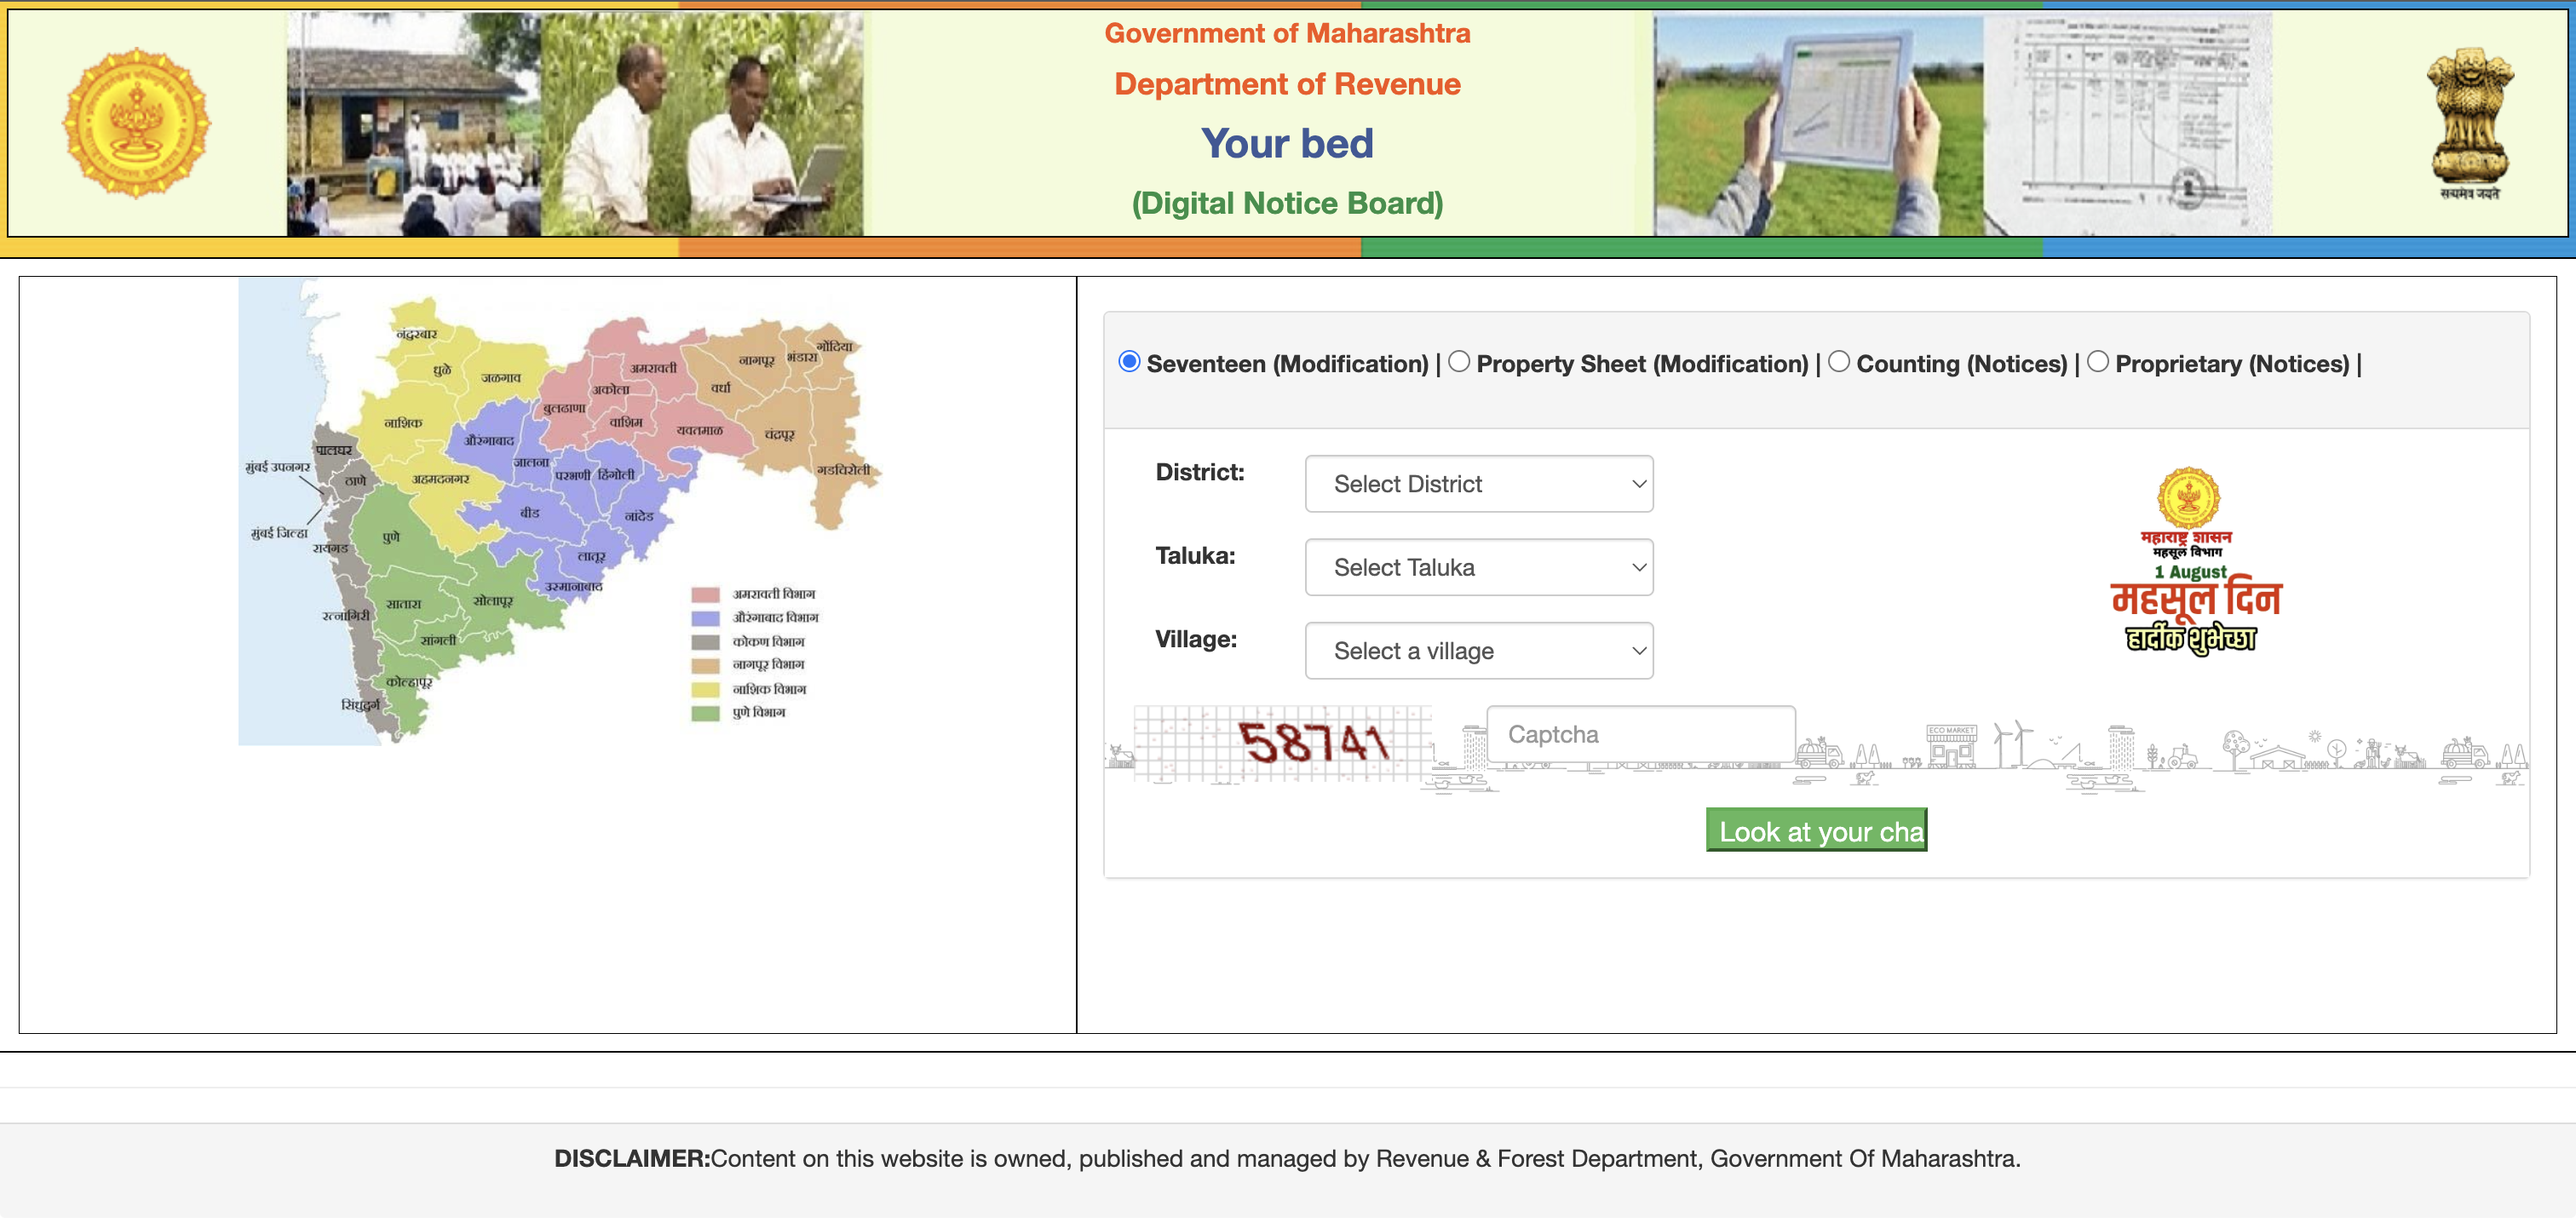This screenshot has height=1223, width=2576.
Task: Click the Taluka: label
Action: point(1195,556)
